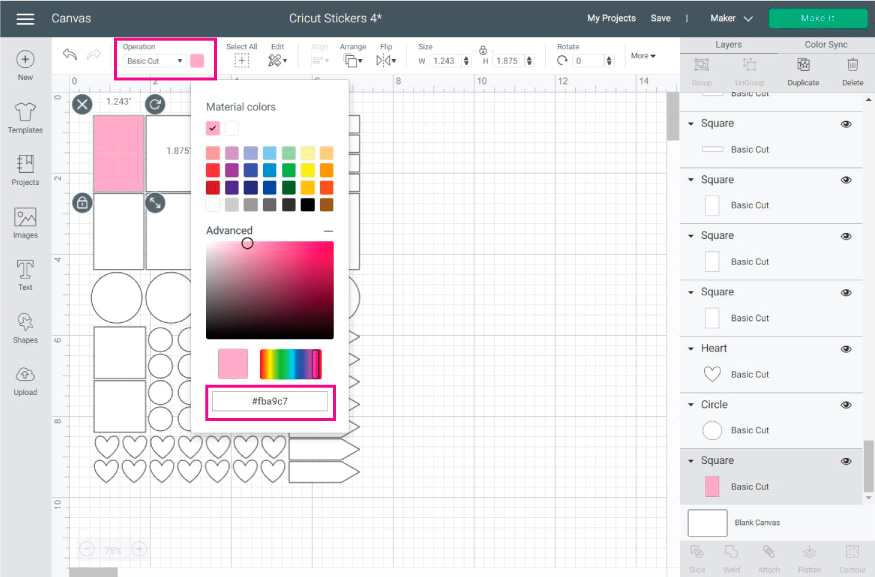Image resolution: width=875 pixels, height=577 pixels.
Task: Collapse the Heart layer
Action: (x=691, y=349)
